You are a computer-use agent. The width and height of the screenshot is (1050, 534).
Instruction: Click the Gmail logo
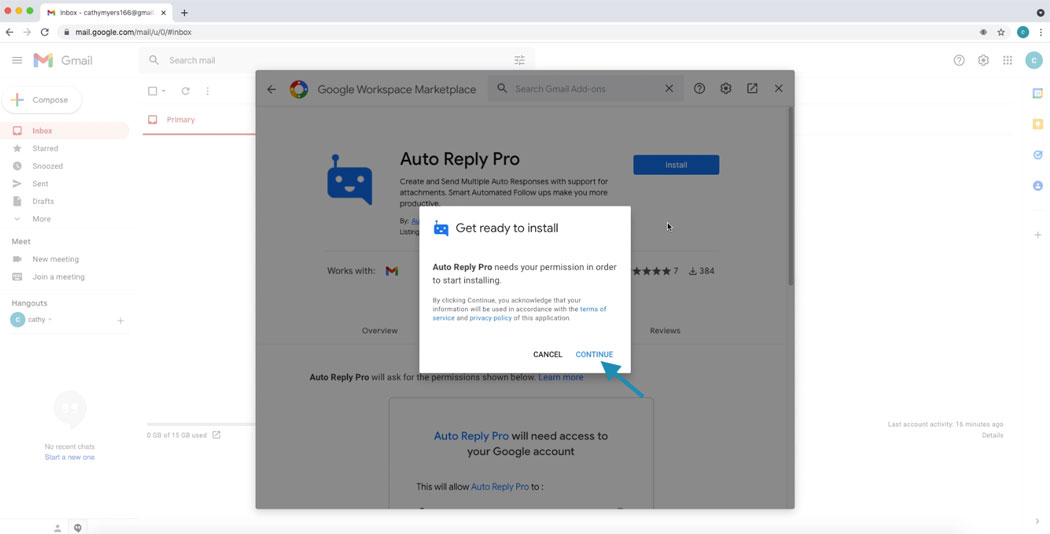tap(63, 60)
